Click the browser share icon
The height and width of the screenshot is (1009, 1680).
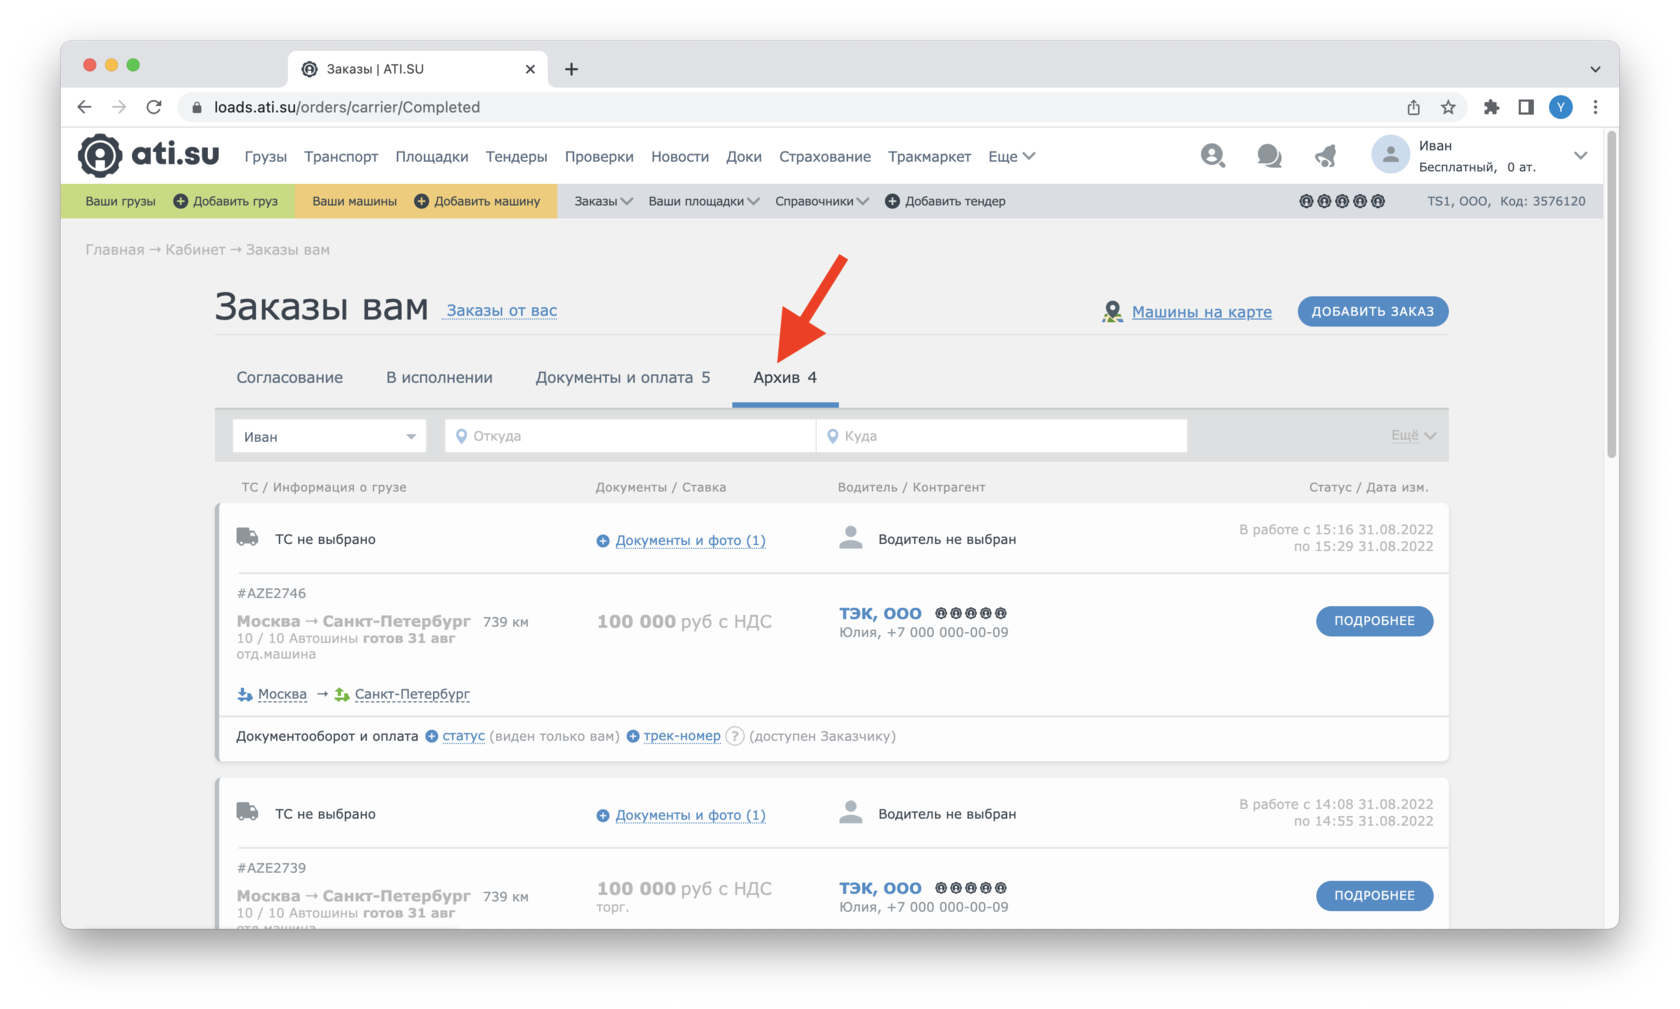click(x=1413, y=107)
